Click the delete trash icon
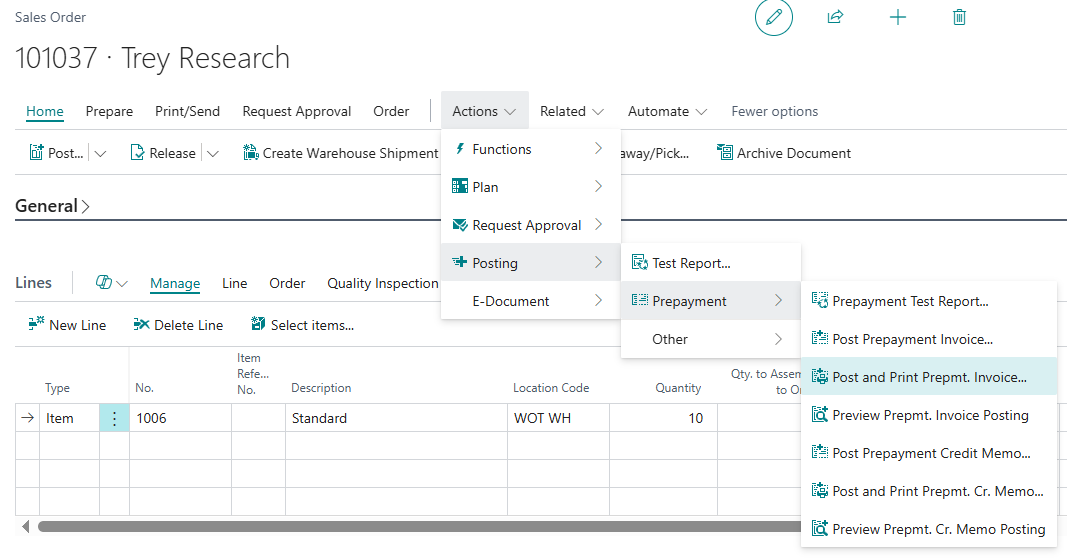This screenshot has width=1067, height=560. [x=959, y=17]
